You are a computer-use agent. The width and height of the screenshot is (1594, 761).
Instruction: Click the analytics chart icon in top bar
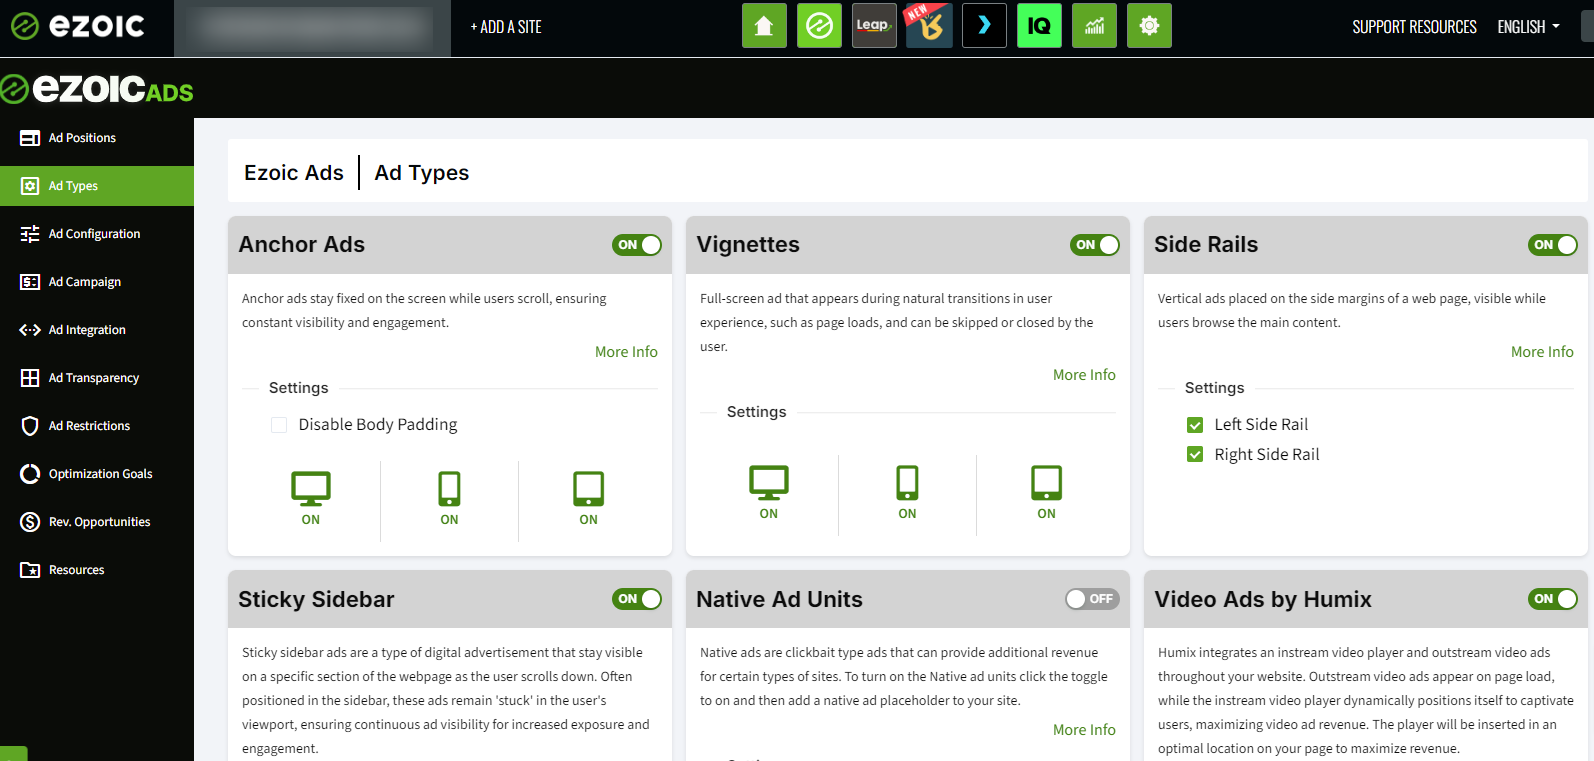point(1094,26)
